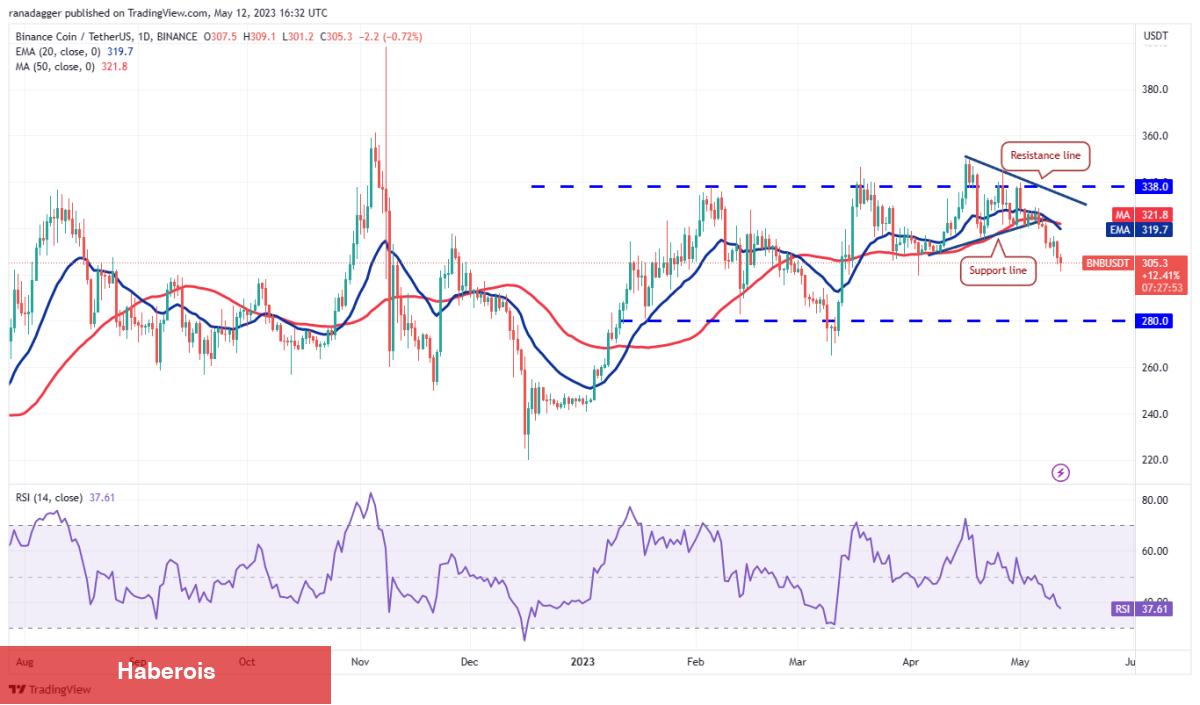Select the Support line callout

pos(998,270)
